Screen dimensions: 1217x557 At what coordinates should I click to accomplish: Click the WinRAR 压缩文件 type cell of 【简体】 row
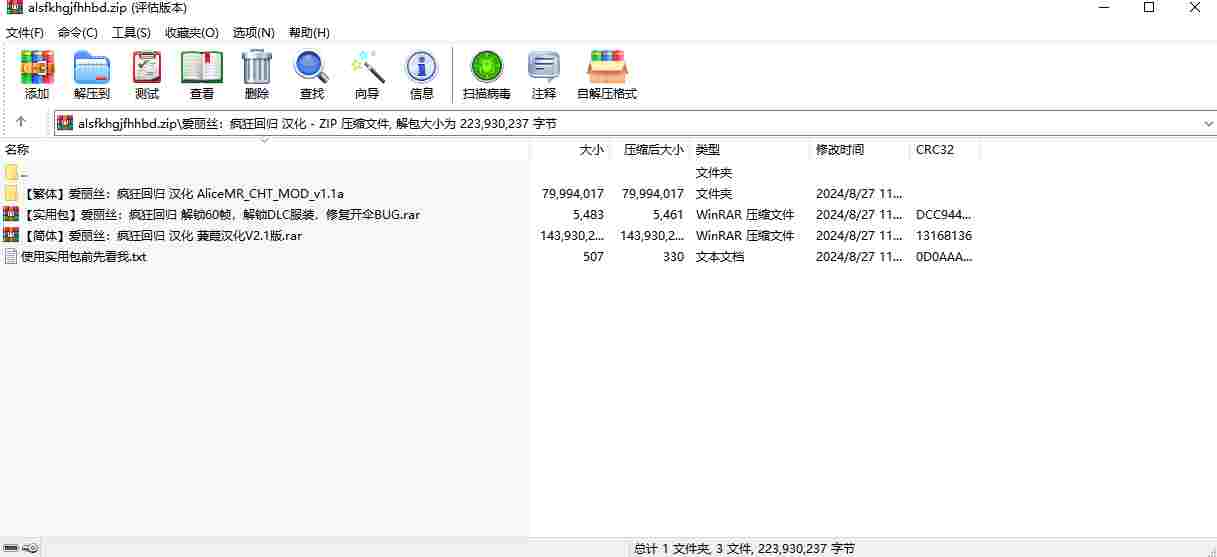pos(745,235)
